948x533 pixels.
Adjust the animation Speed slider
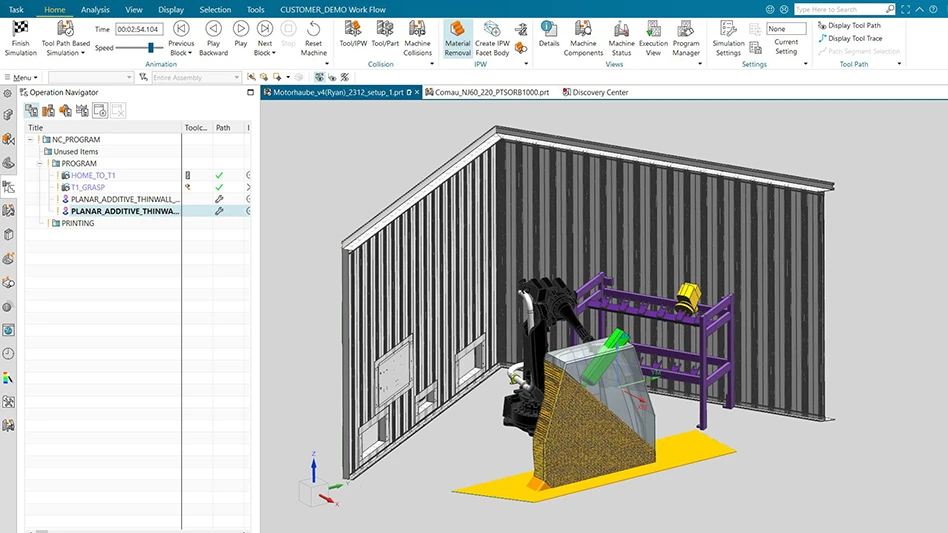(150, 47)
